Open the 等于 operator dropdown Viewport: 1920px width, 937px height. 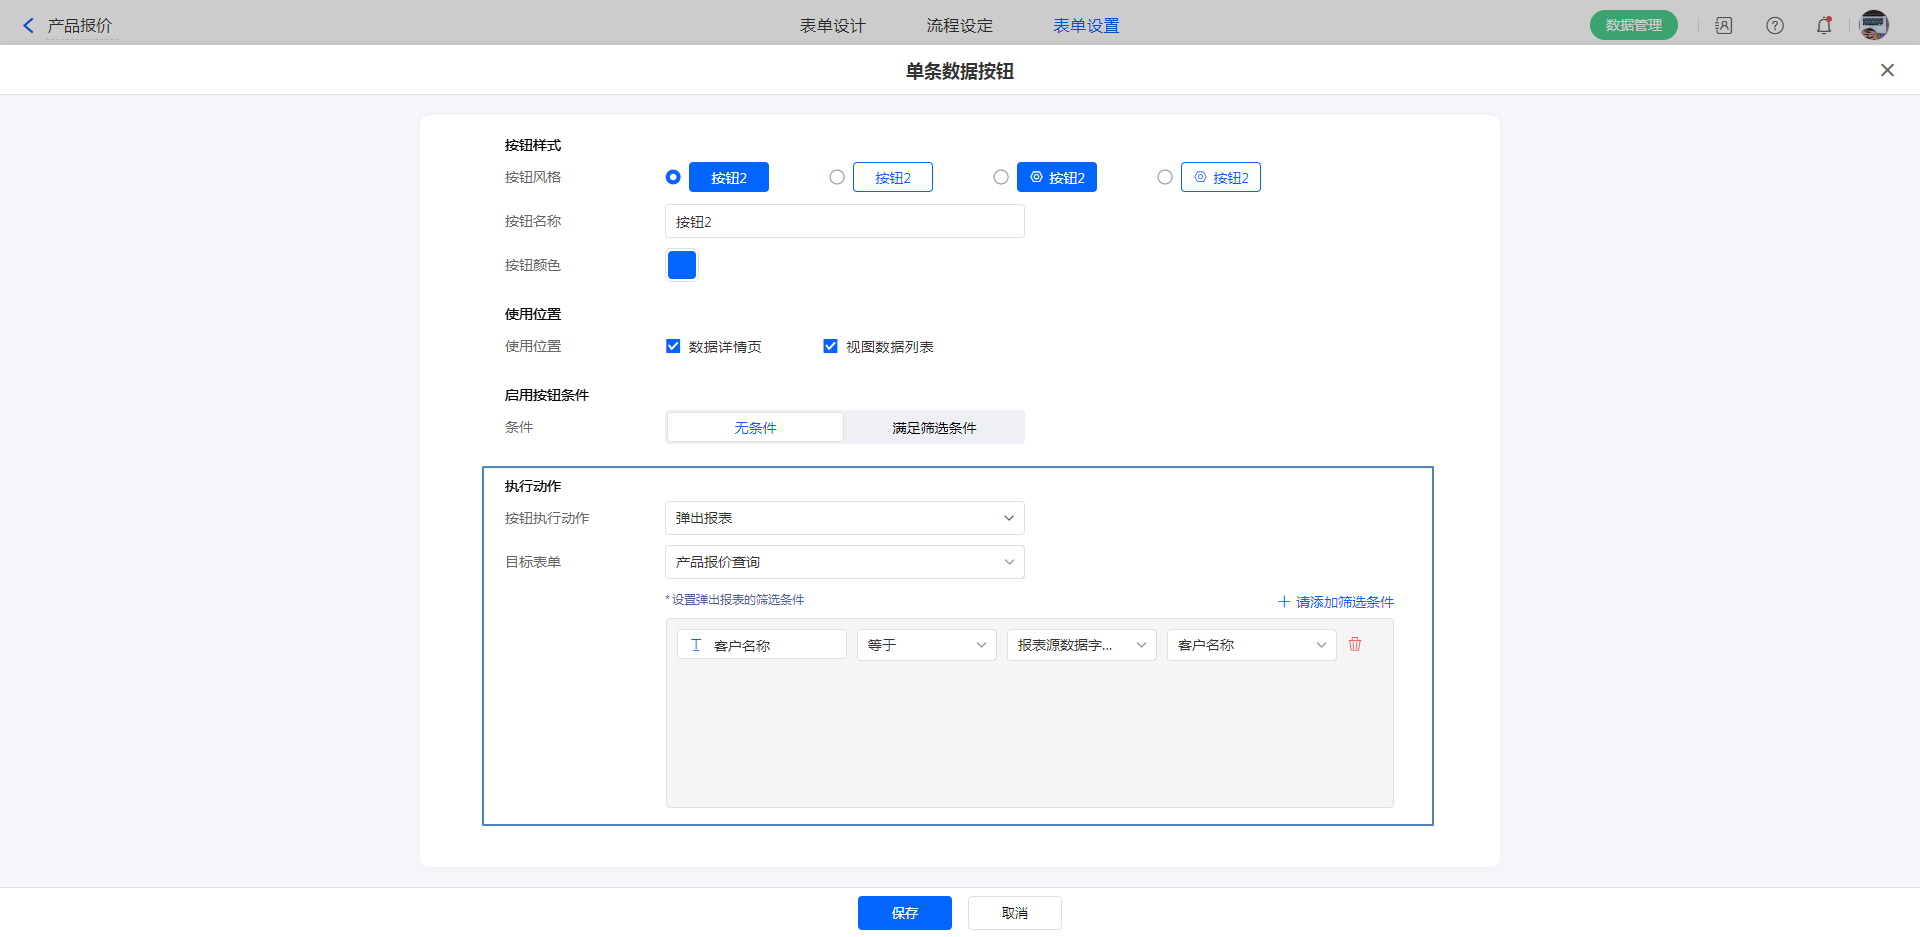(x=926, y=645)
